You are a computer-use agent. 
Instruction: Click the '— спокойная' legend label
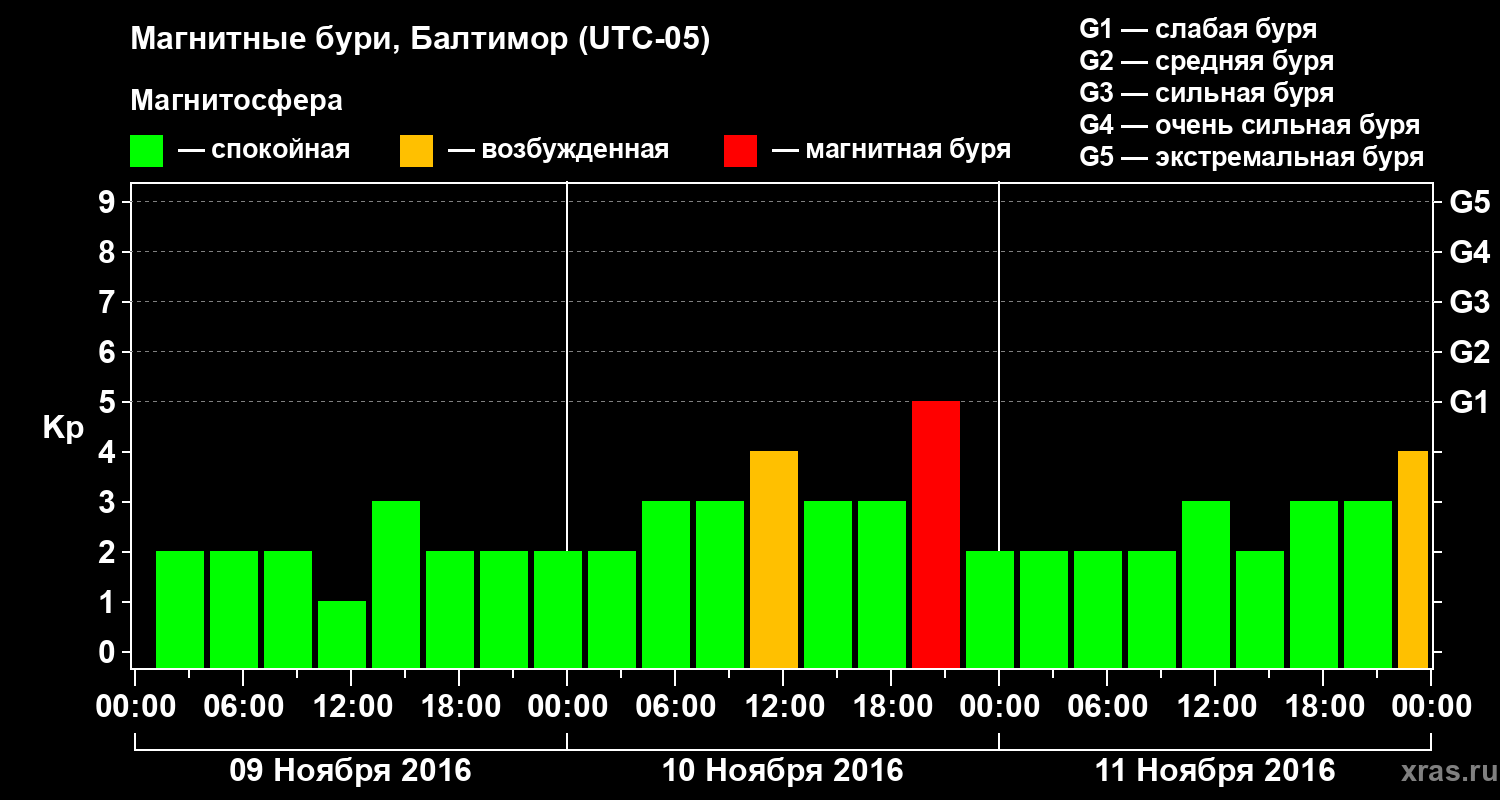[x=264, y=151]
